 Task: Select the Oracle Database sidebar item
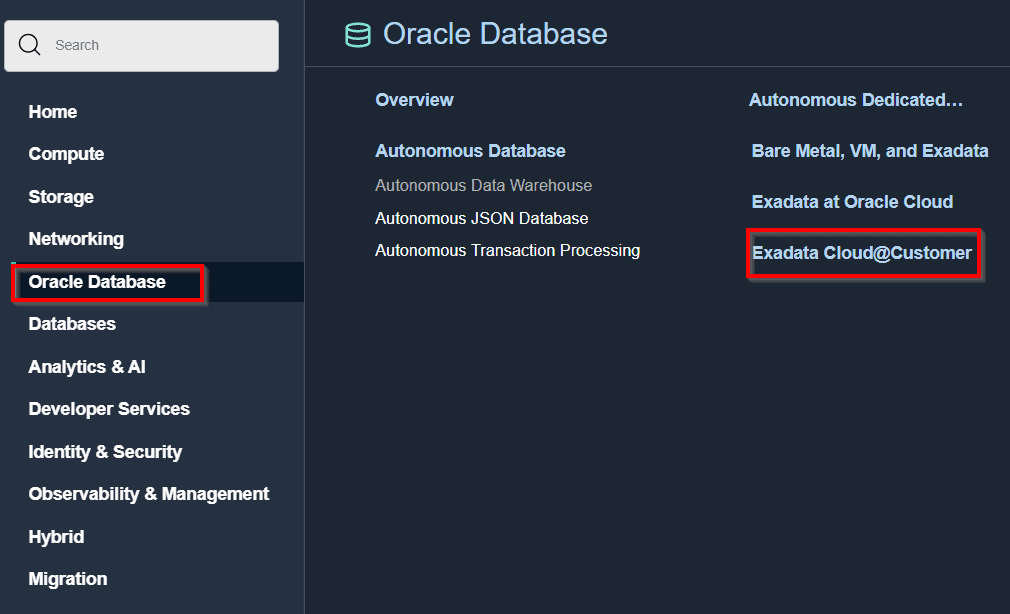coord(97,282)
